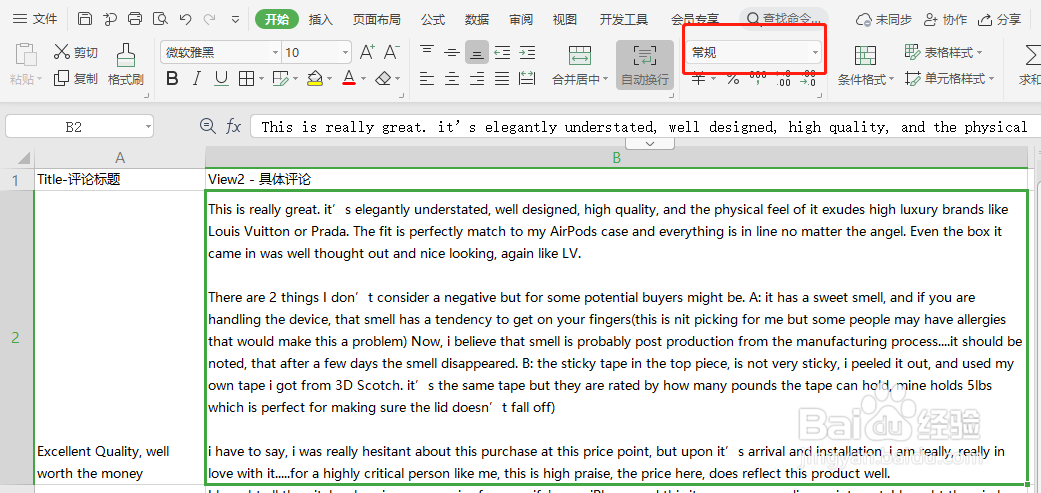Screen dimensions: 1041x493
Task: Increase font size with A+ icon
Action: click(x=366, y=52)
